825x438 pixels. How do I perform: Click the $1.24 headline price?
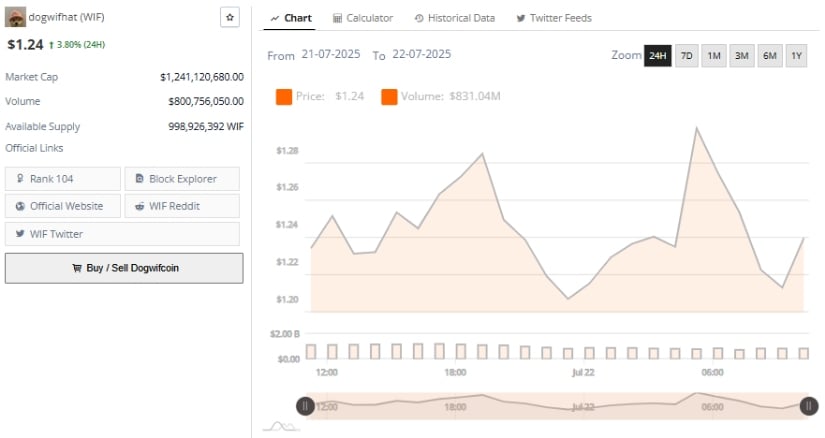point(25,45)
